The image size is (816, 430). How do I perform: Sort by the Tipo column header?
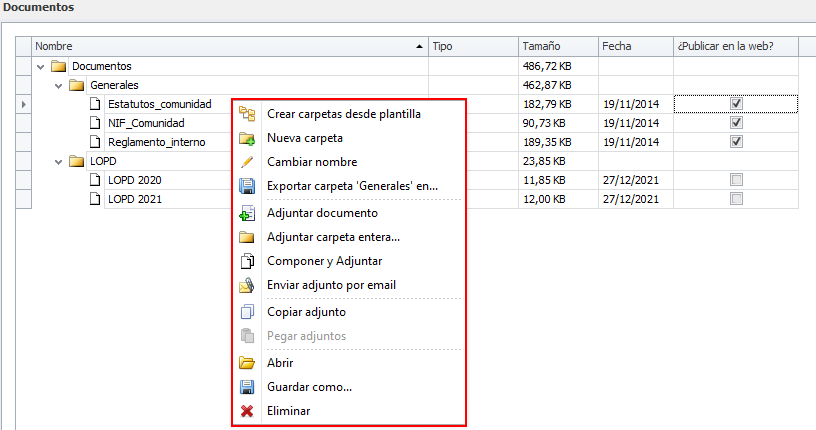473,46
